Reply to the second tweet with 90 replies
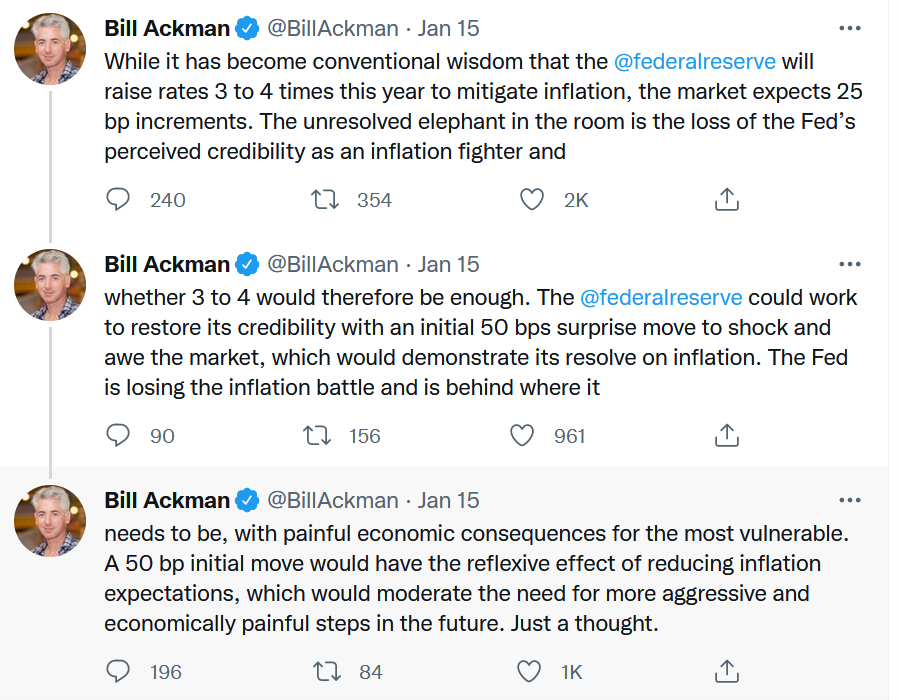This screenshot has height=700, width=899. 119,436
